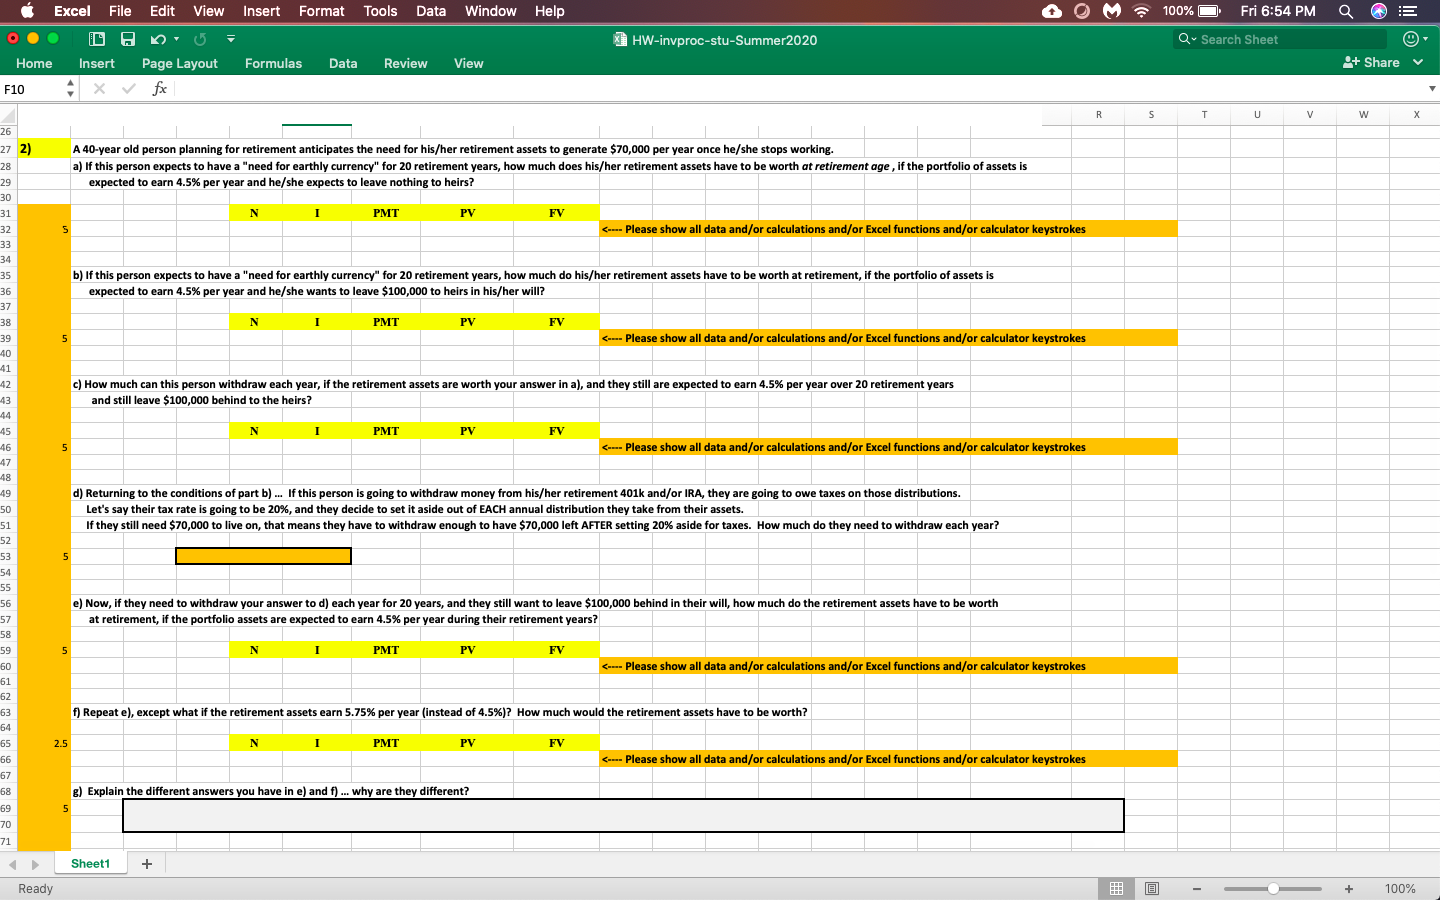Click the Page Layout view icon in status bar
1440x900 pixels.
pyautogui.click(x=1151, y=888)
